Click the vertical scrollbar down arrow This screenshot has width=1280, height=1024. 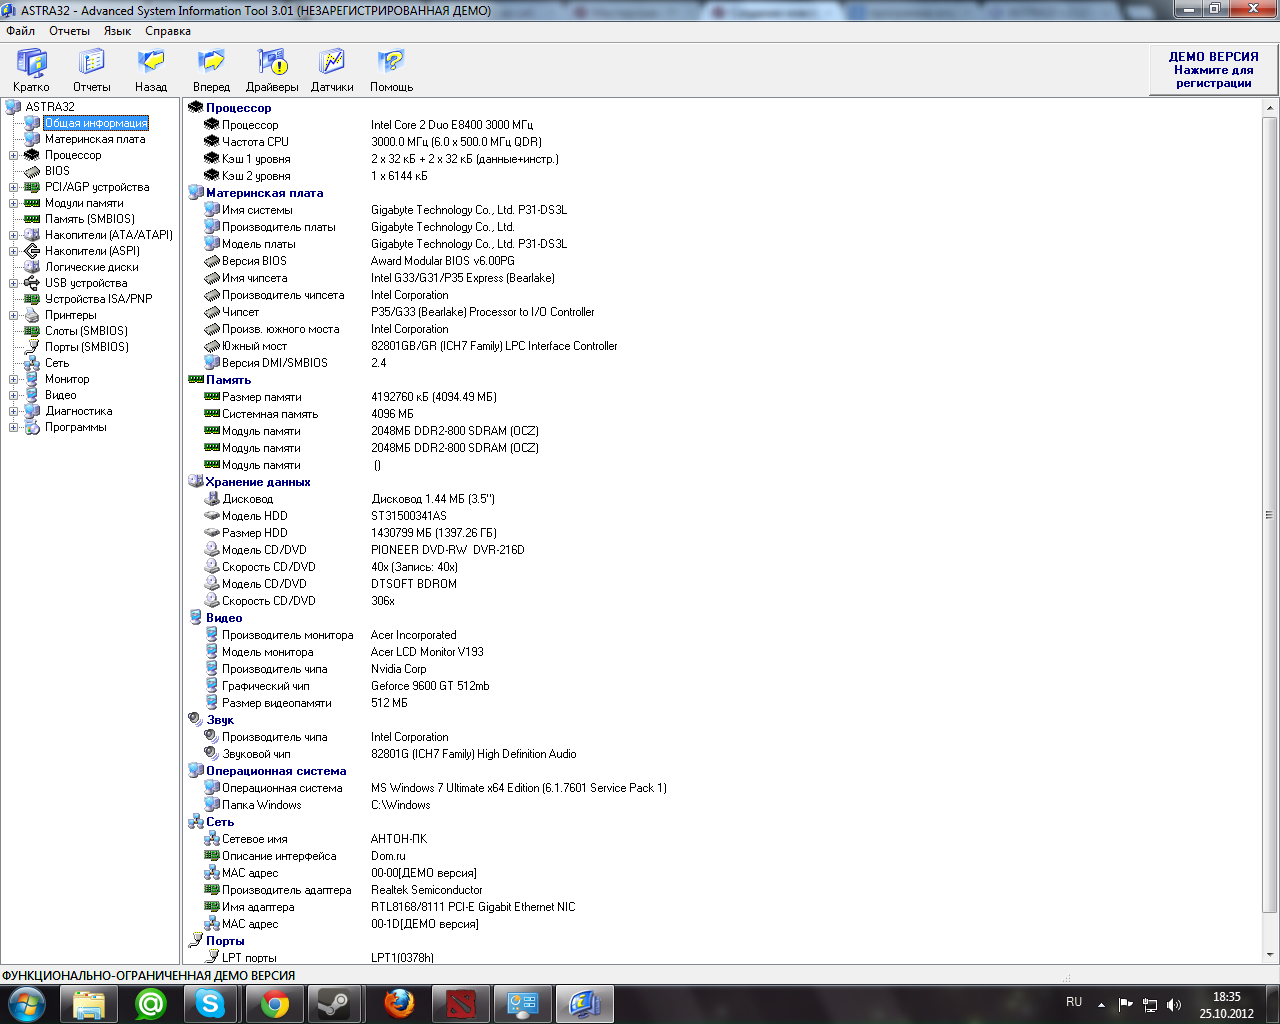(x=1270, y=956)
